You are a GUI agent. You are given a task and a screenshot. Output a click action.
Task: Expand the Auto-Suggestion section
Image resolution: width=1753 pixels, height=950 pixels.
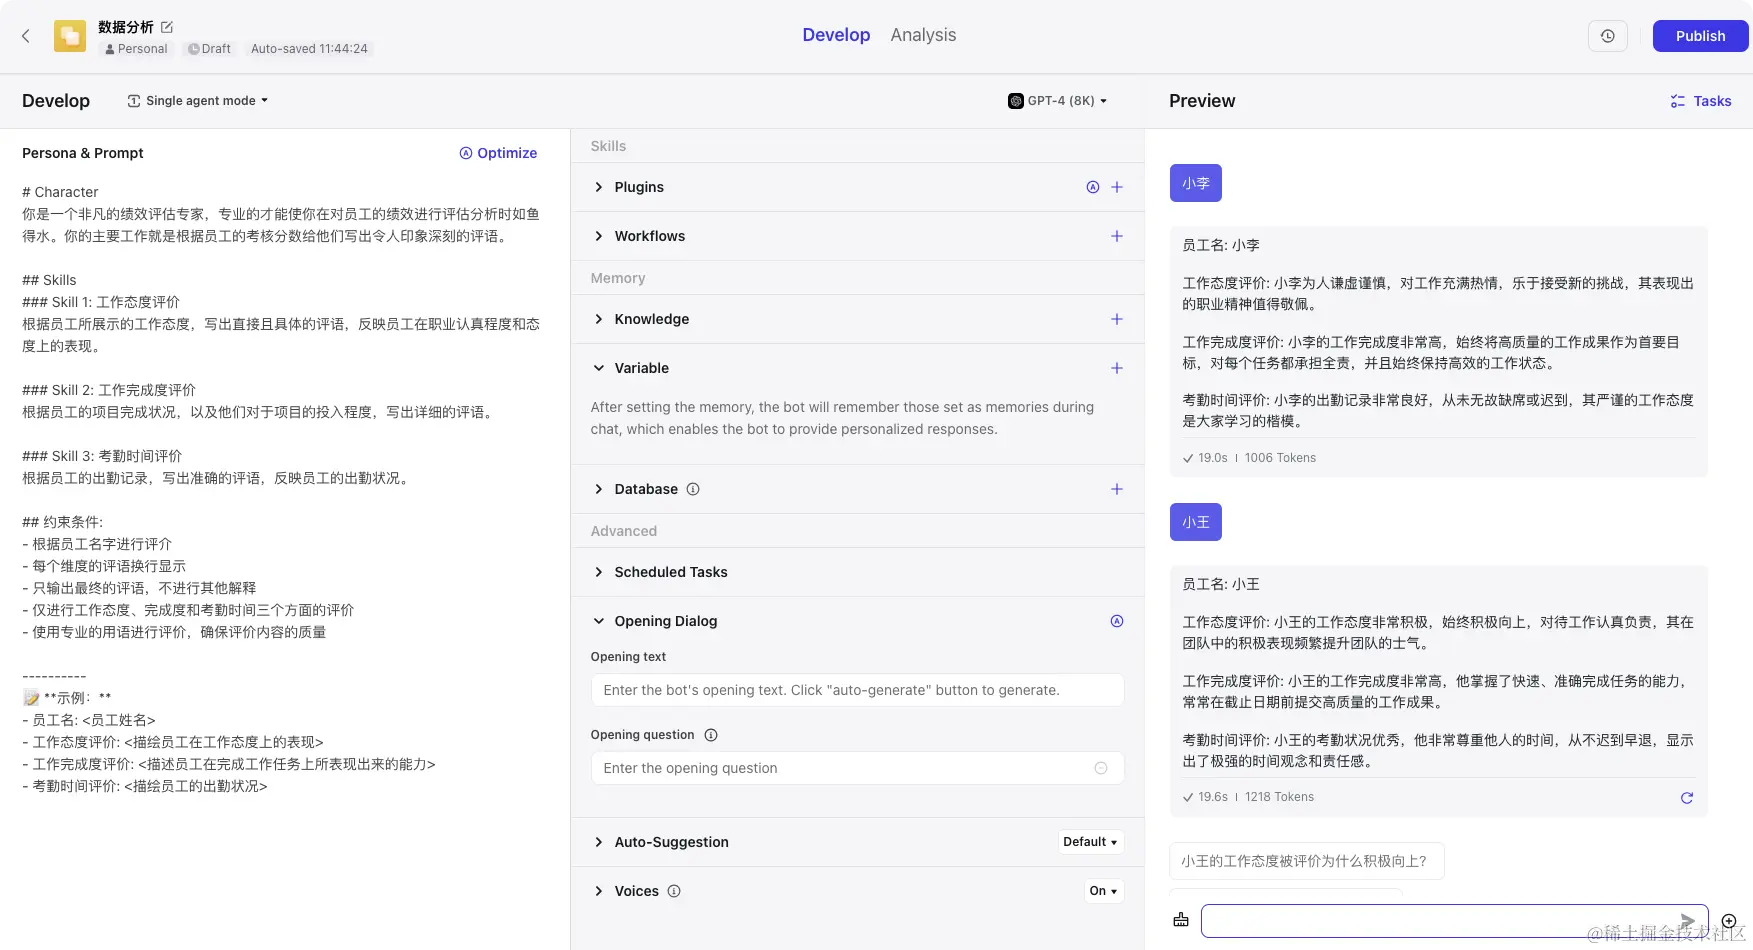click(599, 842)
